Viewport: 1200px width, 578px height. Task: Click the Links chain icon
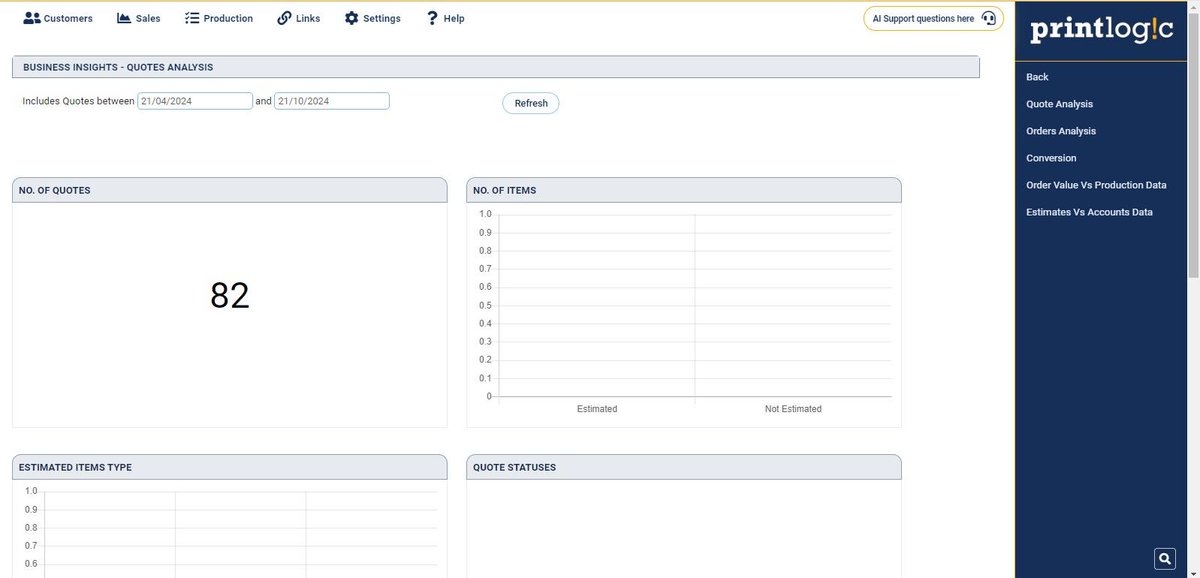[284, 18]
